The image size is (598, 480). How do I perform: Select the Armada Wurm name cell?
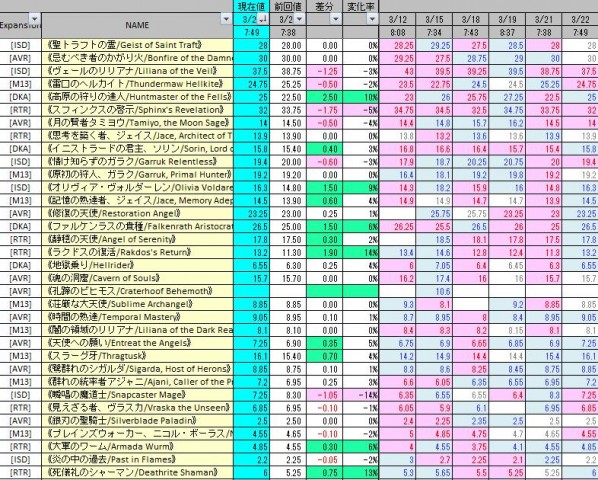click(x=137, y=447)
